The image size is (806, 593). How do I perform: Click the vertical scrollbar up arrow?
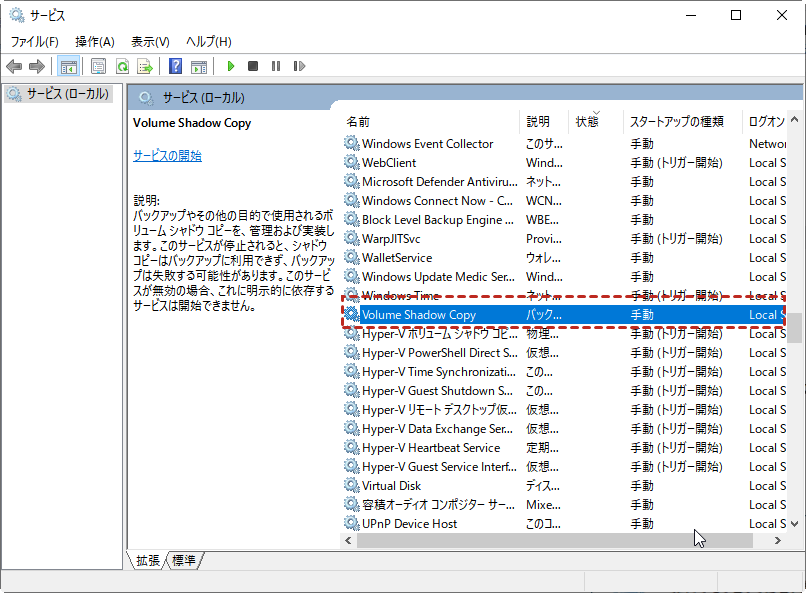pos(795,119)
